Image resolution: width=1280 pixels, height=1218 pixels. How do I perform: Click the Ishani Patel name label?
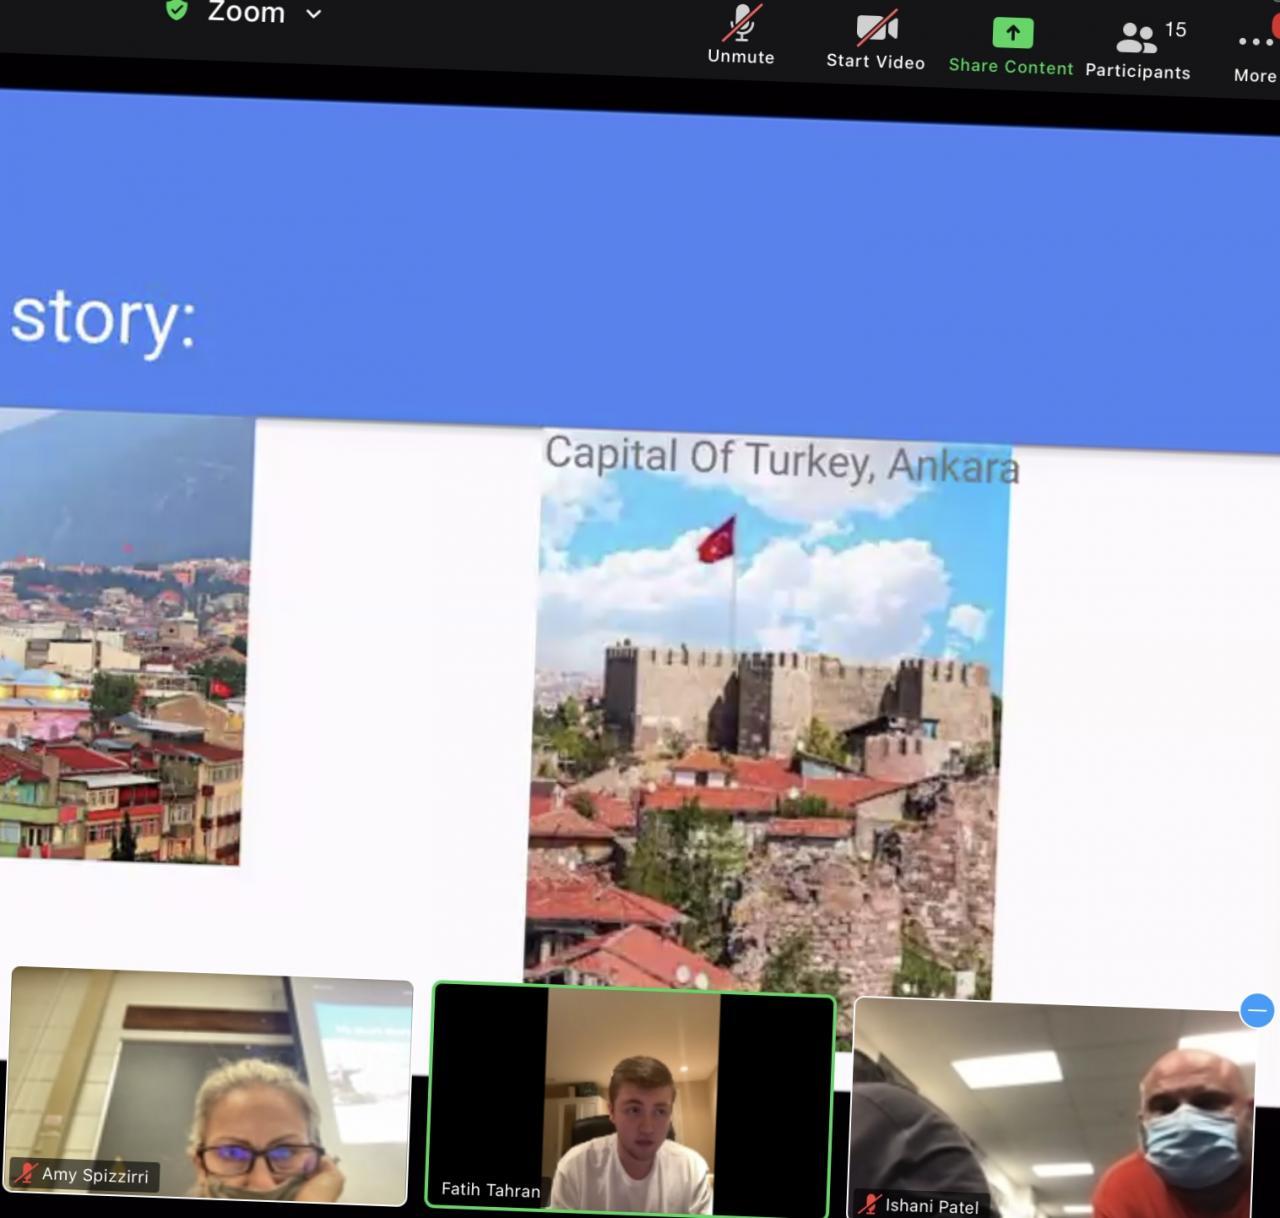click(932, 1206)
